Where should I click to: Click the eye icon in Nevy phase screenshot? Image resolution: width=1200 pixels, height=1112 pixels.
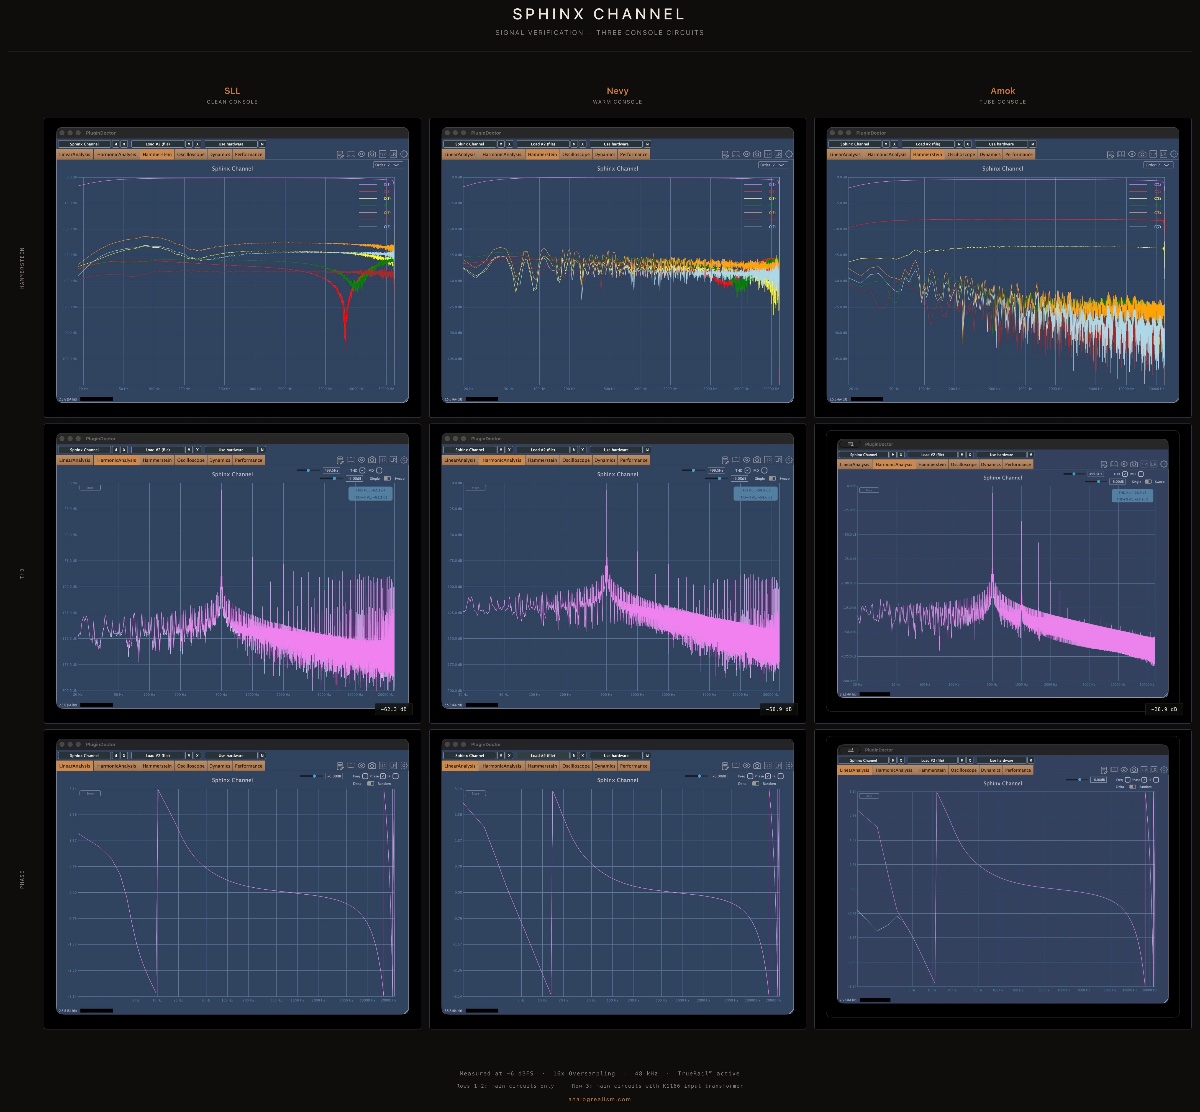click(747, 766)
